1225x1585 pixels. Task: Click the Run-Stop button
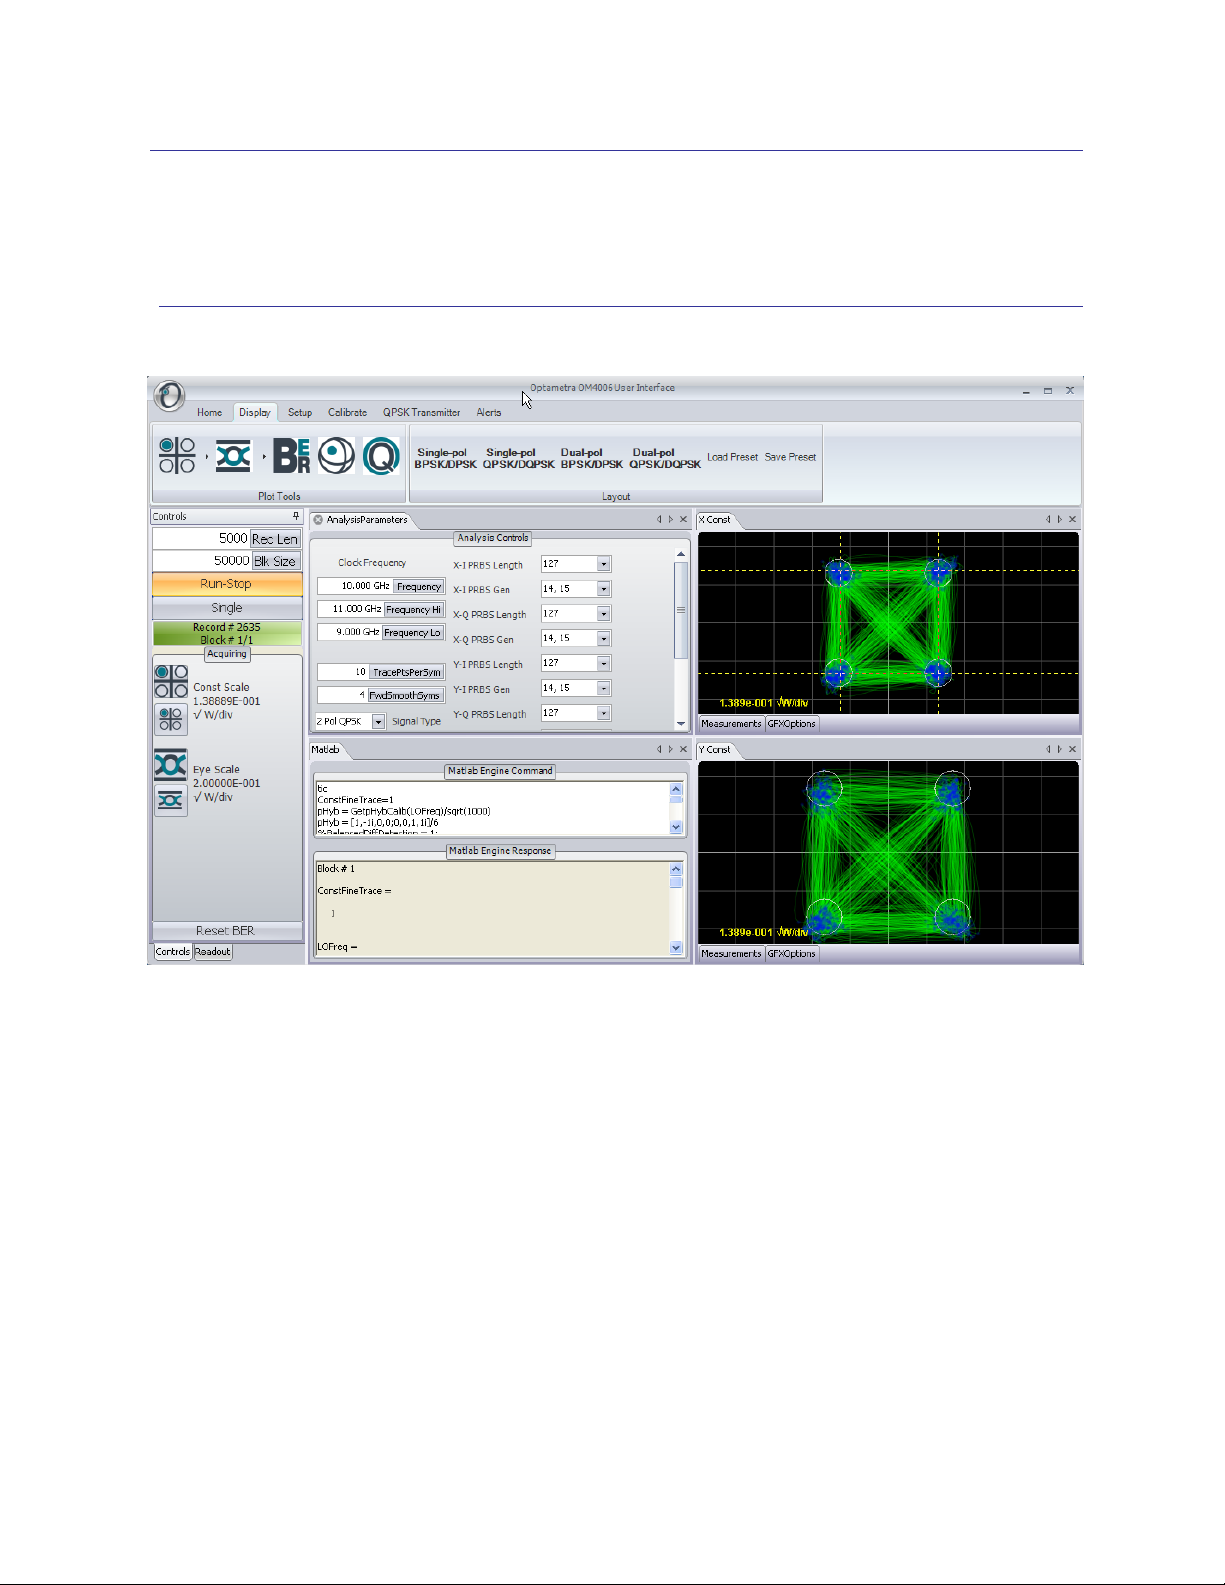[x=227, y=584]
